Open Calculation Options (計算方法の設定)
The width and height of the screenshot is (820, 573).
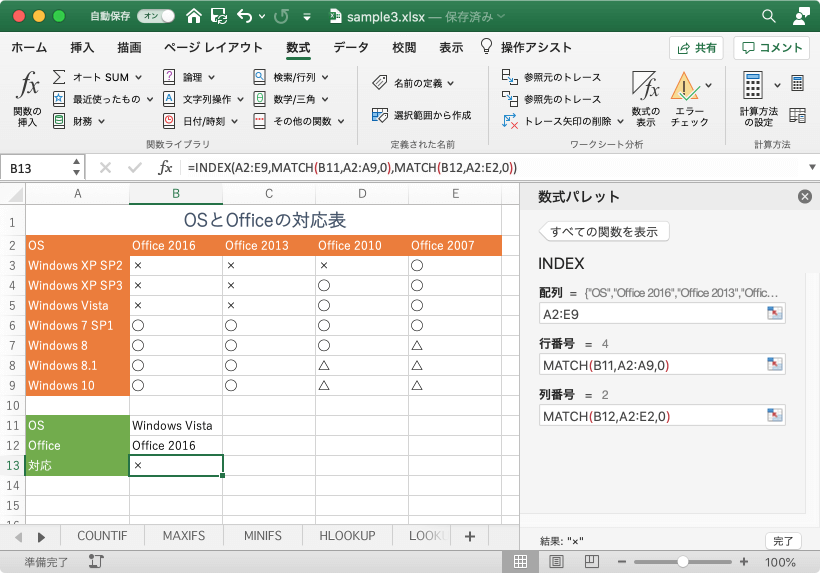point(758,99)
